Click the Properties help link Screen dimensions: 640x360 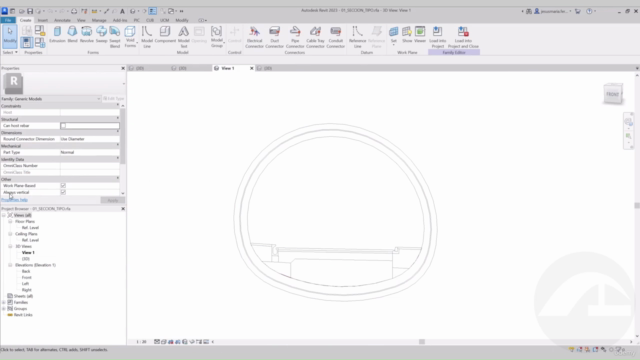pos(14,200)
